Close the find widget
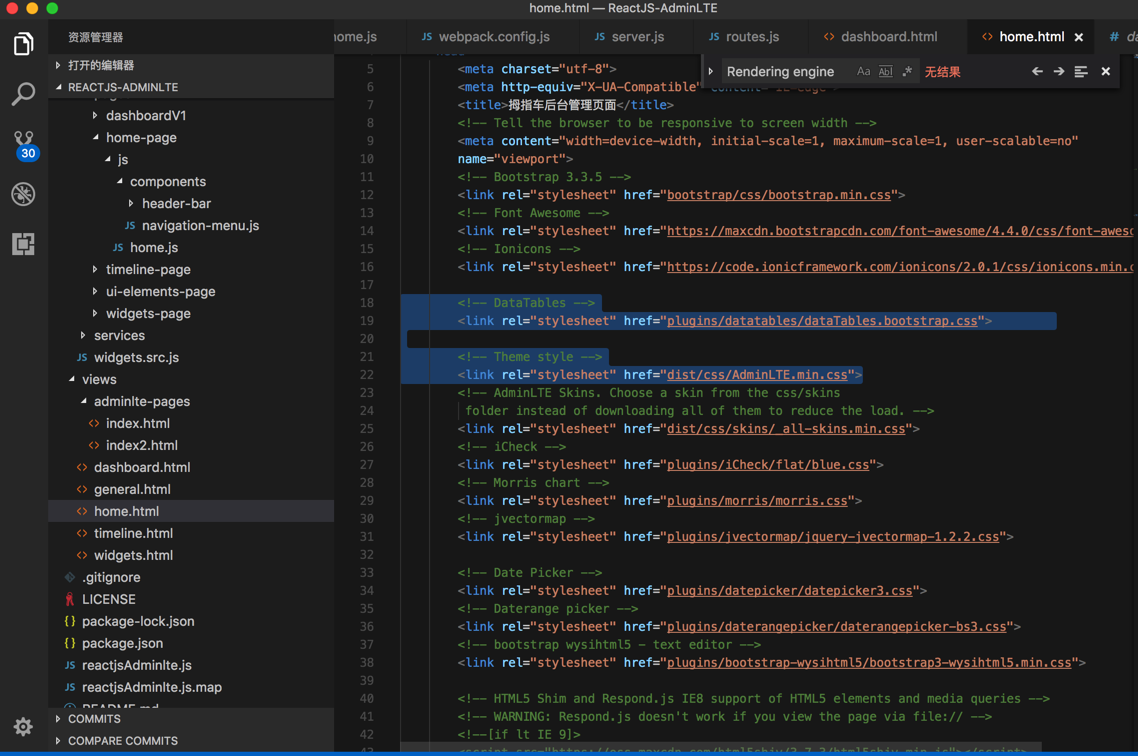 pyautogui.click(x=1105, y=72)
